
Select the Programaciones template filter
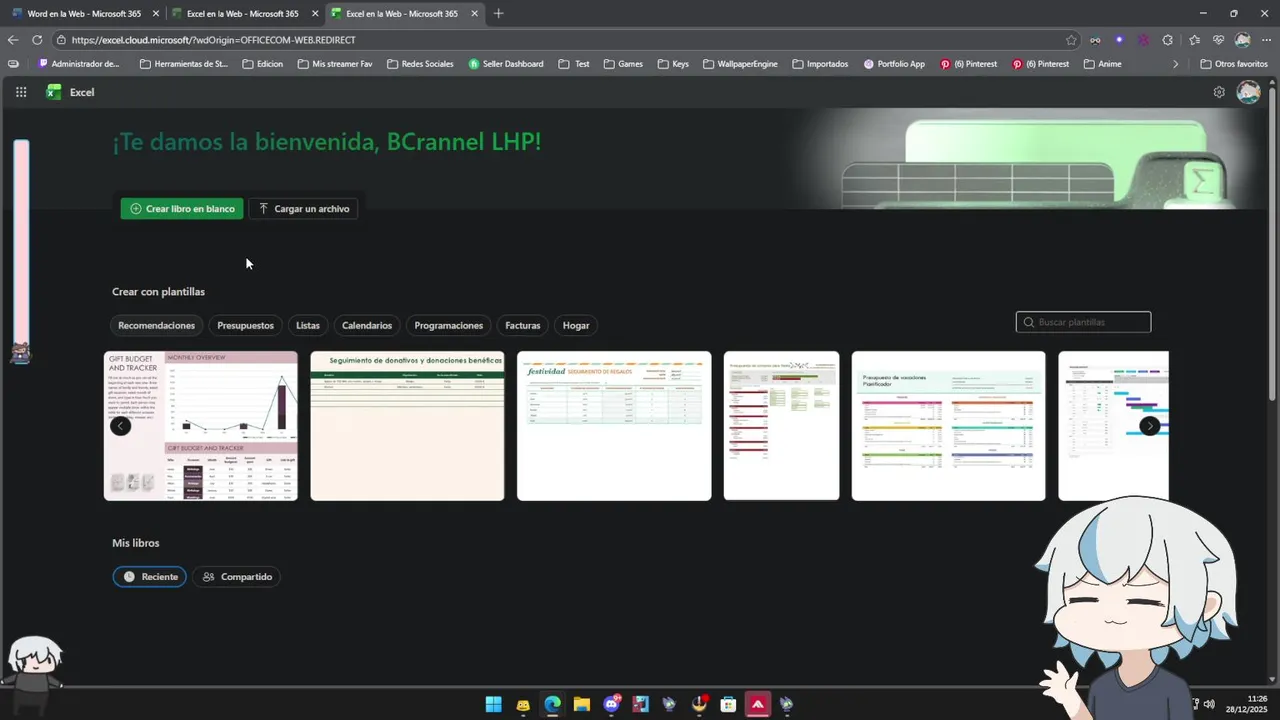click(449, 325)
